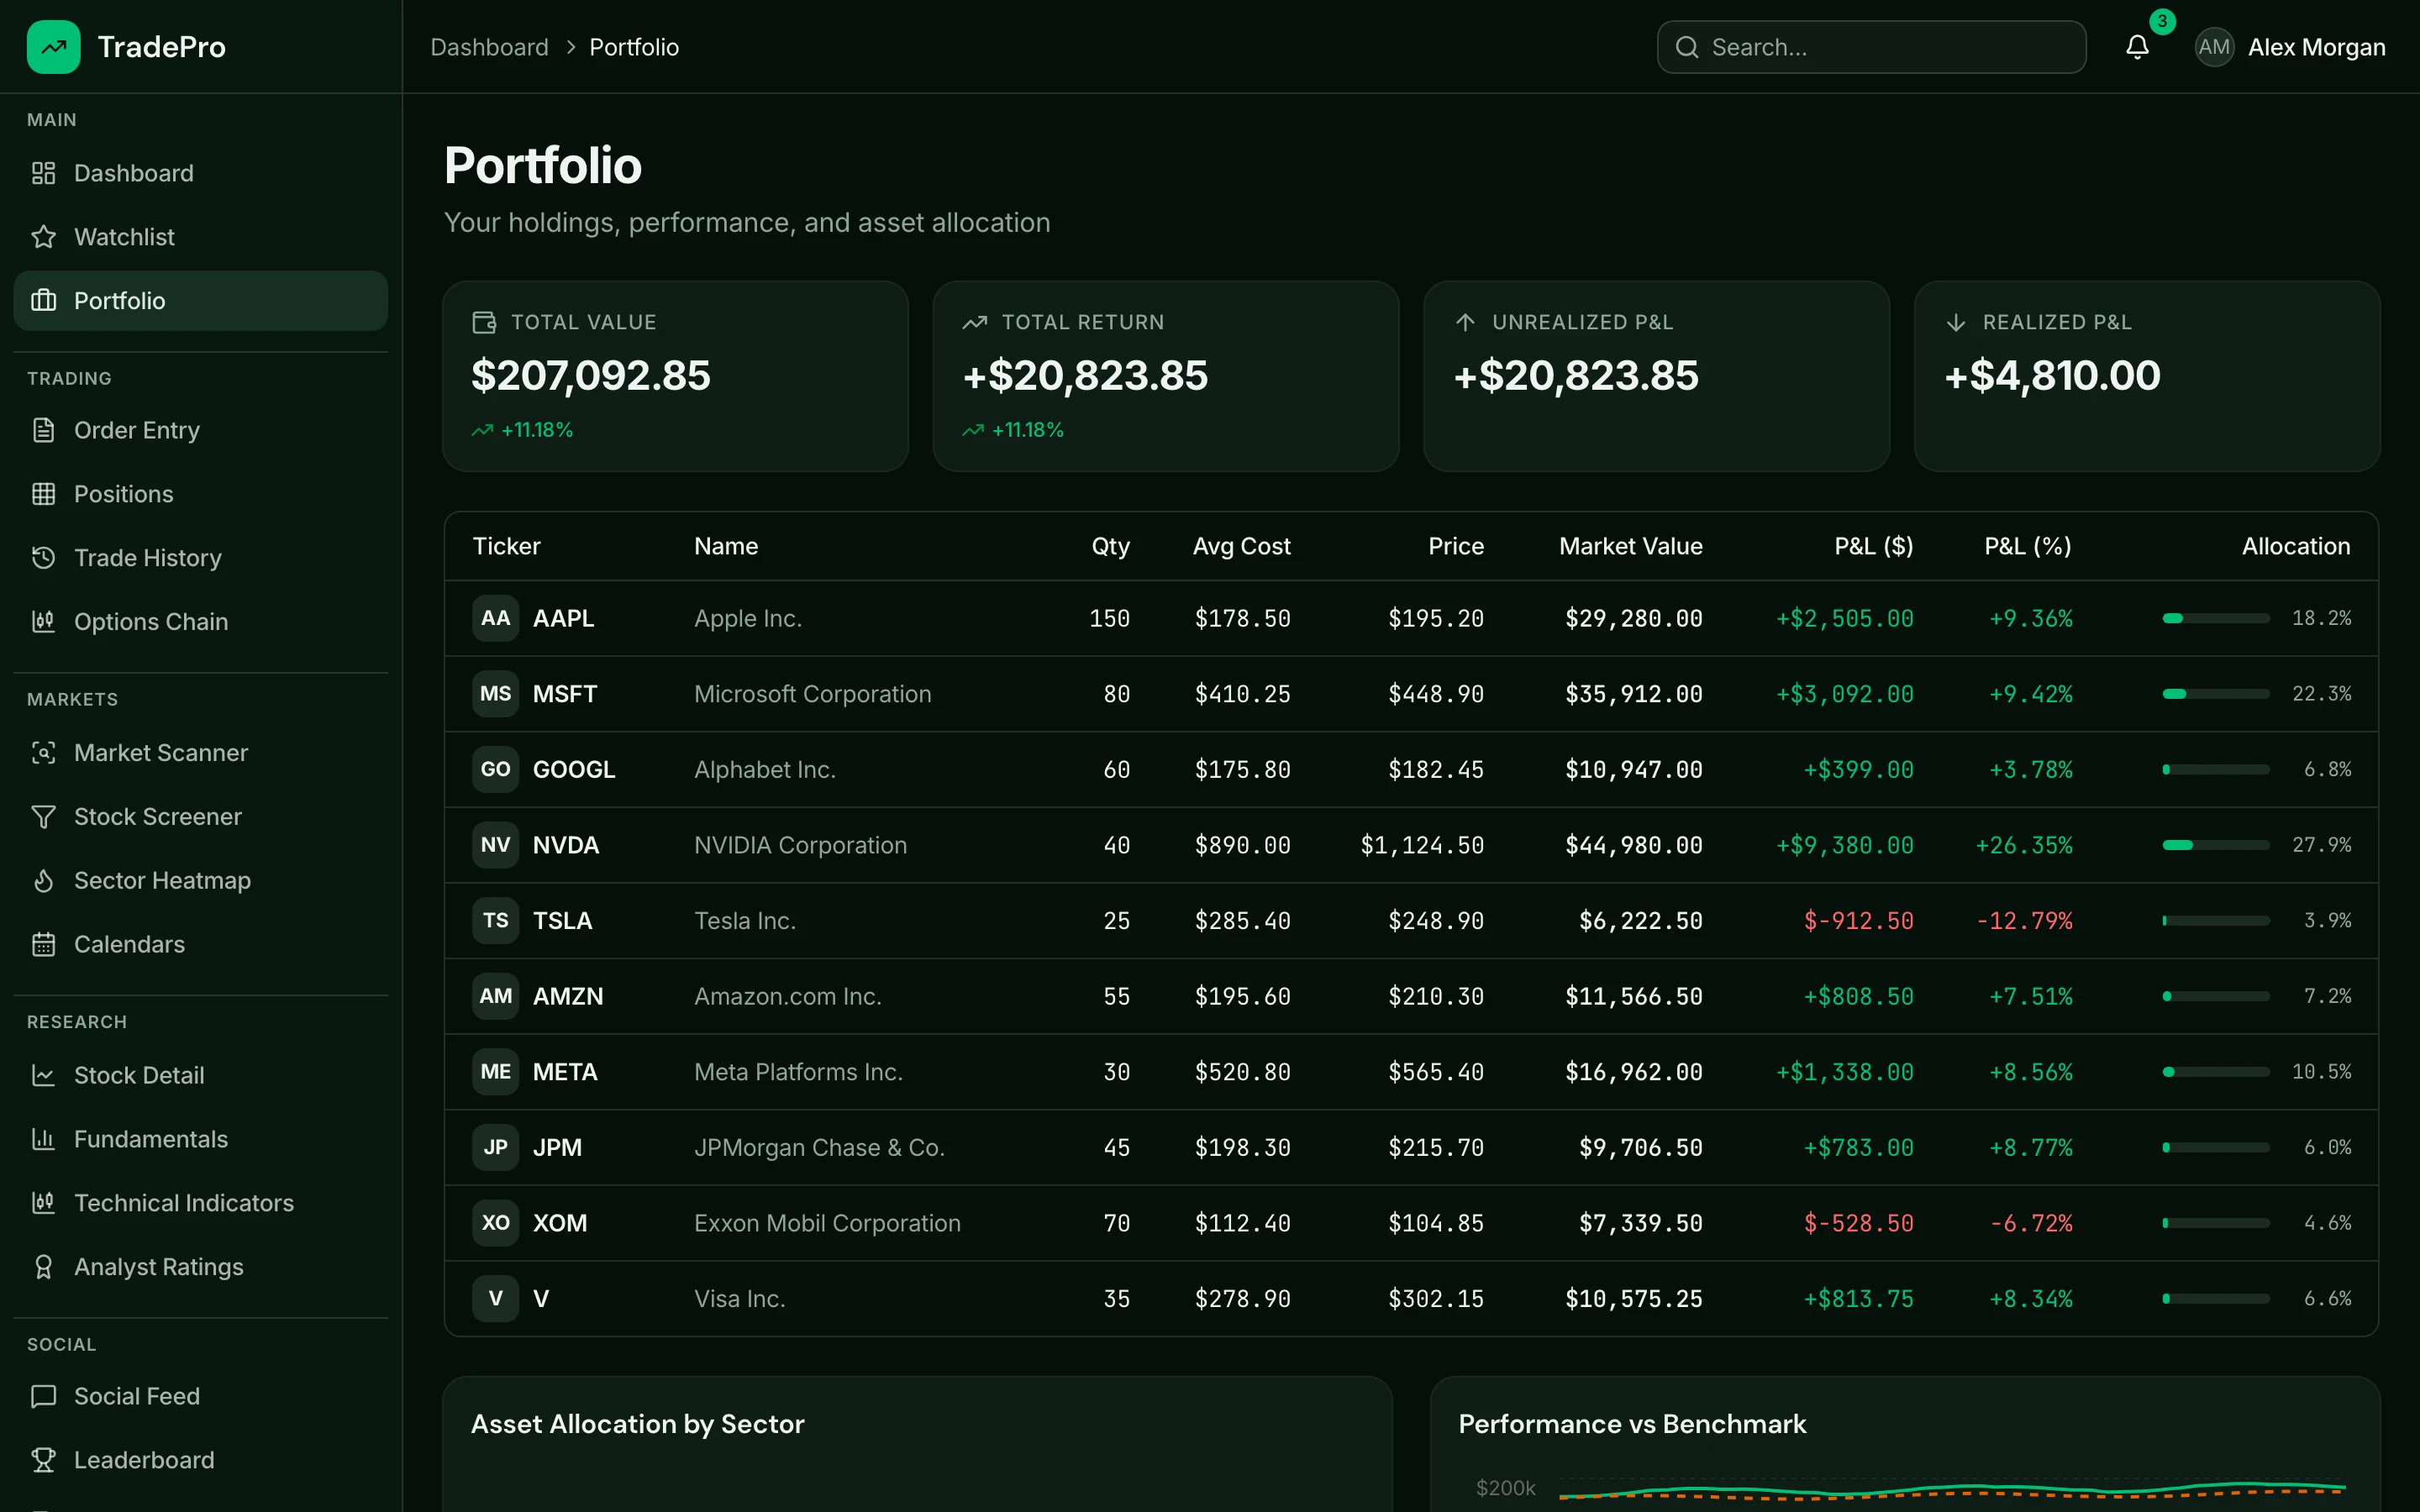Click the NVDA allocation bar

(x=2216, y=846)
